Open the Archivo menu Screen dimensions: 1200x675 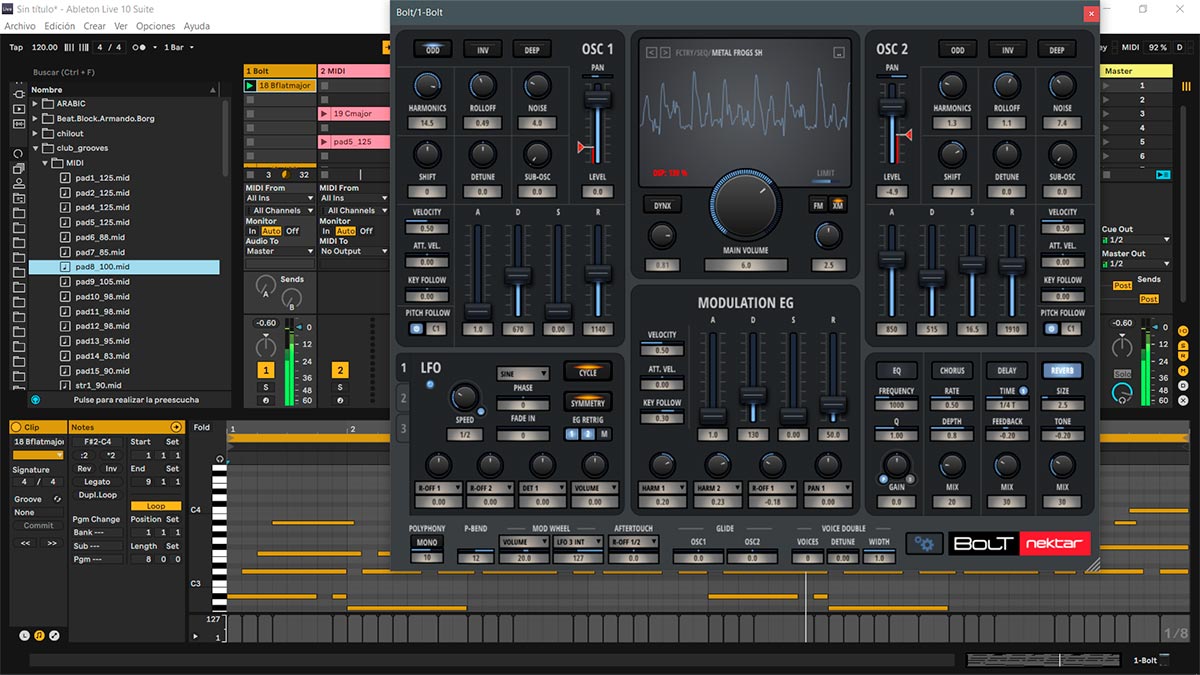[x=20, y=26]
